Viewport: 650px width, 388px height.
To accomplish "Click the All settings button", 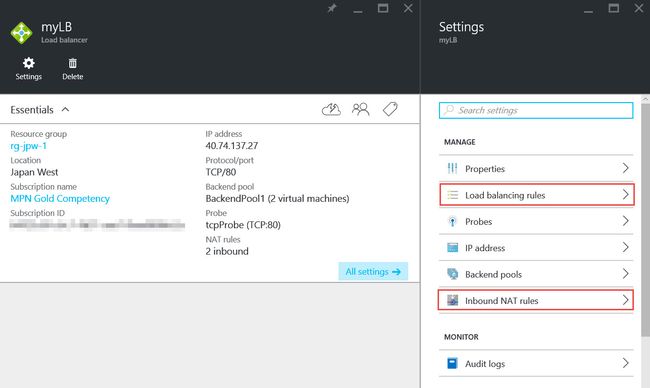I will click(373, 272).
